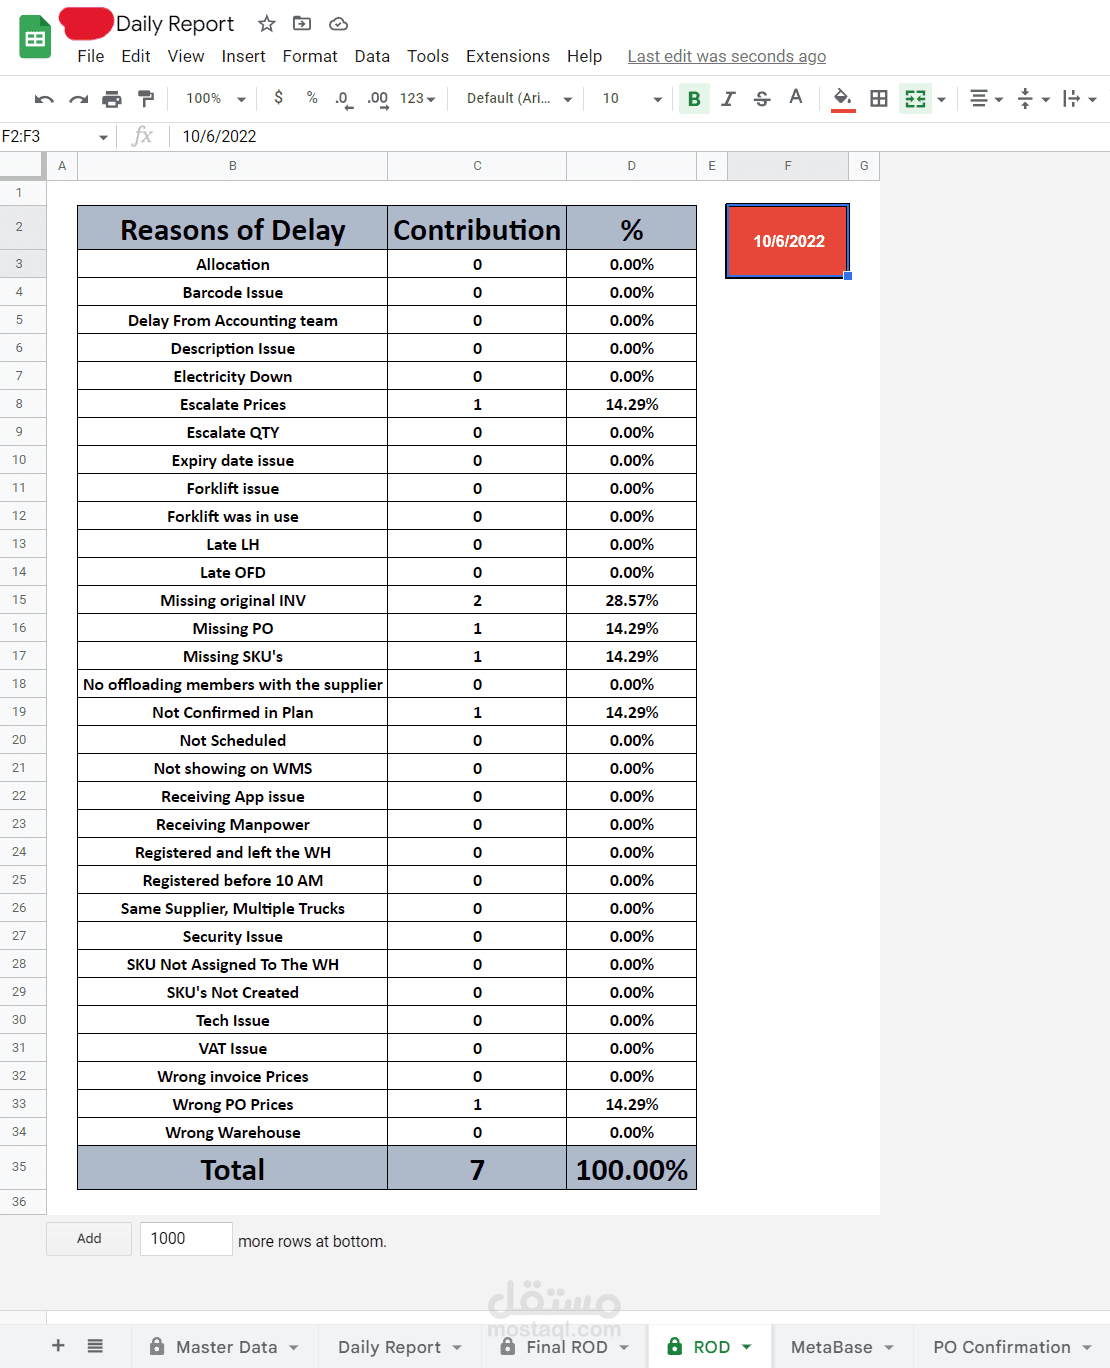Select the 'Wrong PO Prices' cell

pos(233,1104)
